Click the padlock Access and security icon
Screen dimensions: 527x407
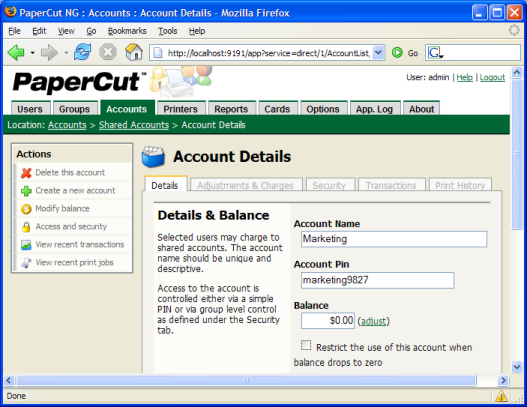[x=26, y=227]
